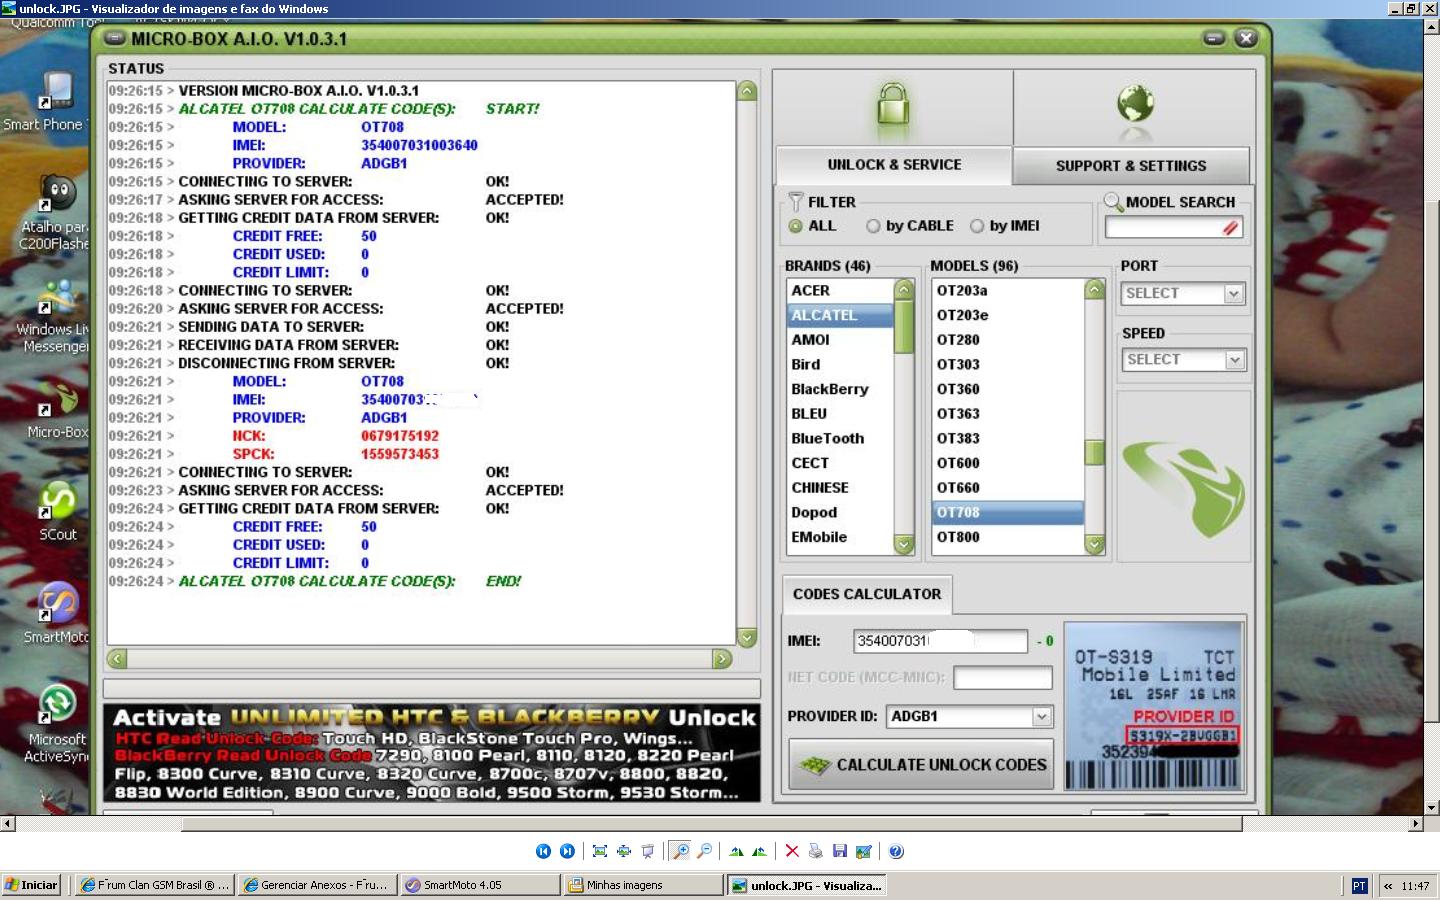Select OT800 in models list

point(1008,537)
